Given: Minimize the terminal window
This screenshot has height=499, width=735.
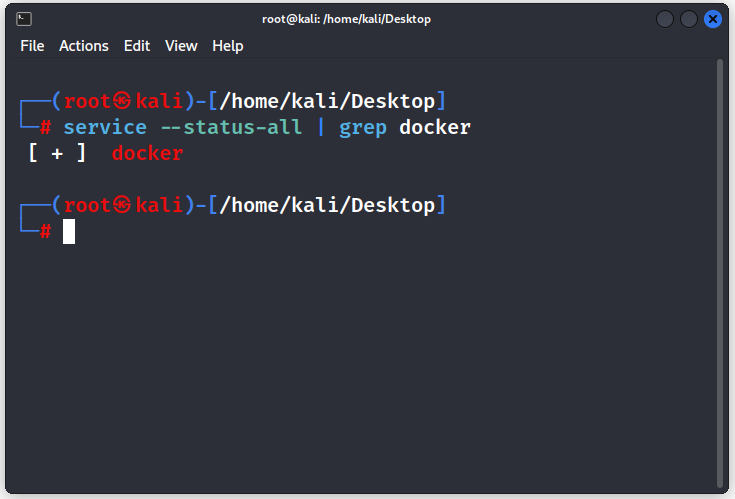Looking at the screenshot, I should point(665,19).
